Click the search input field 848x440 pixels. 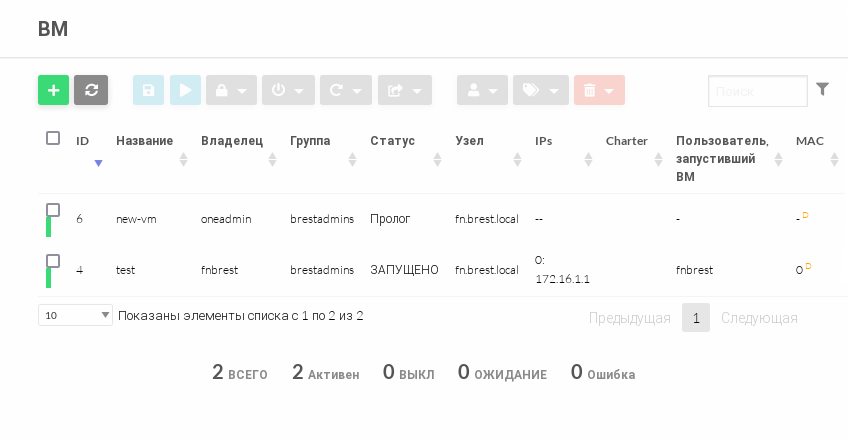(757, 91)
